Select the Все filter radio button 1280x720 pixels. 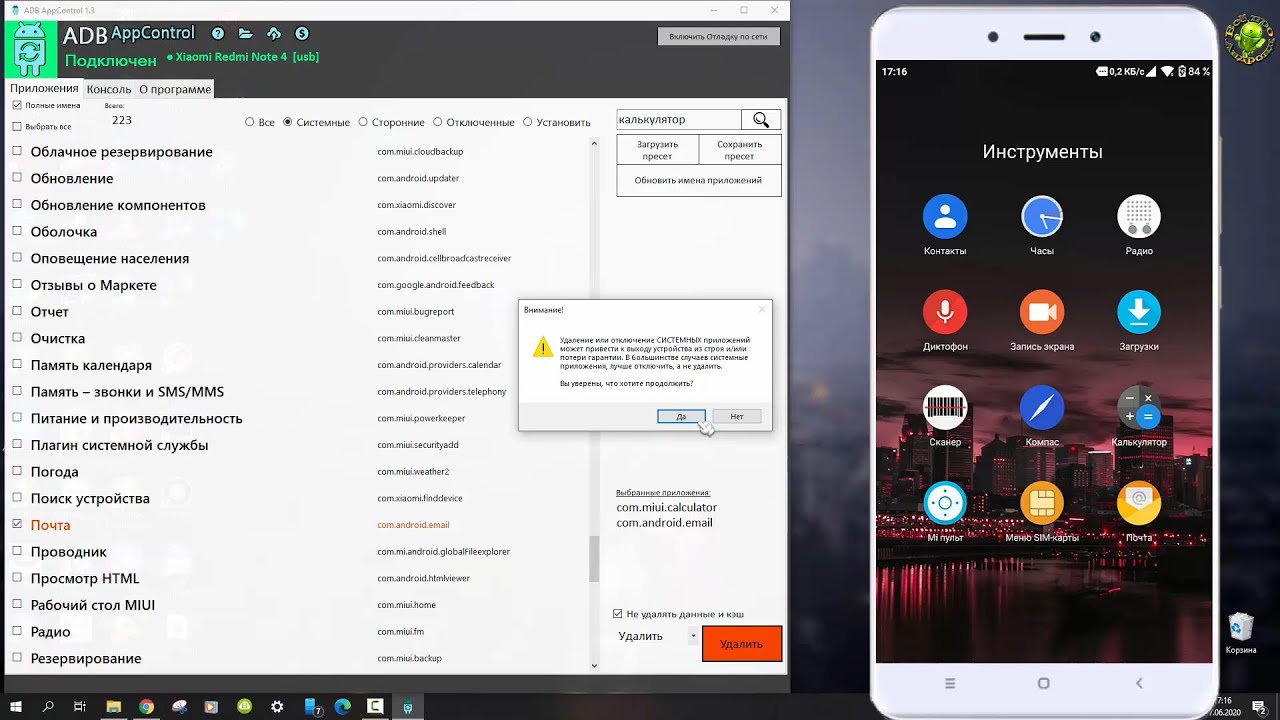(250, 122)
